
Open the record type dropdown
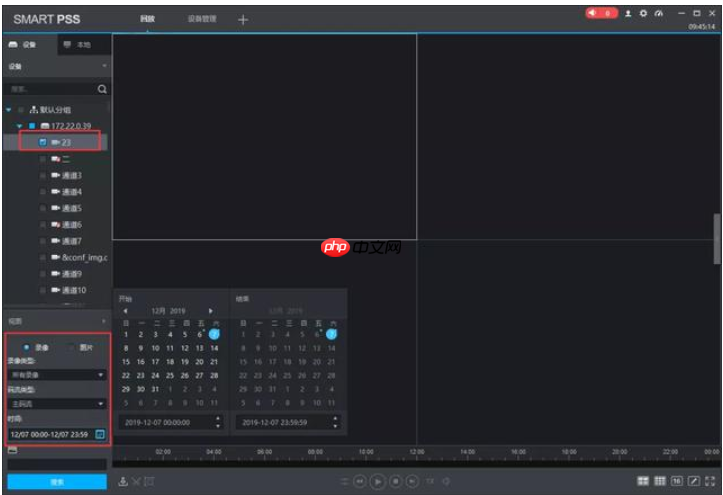tap(57, 375)
